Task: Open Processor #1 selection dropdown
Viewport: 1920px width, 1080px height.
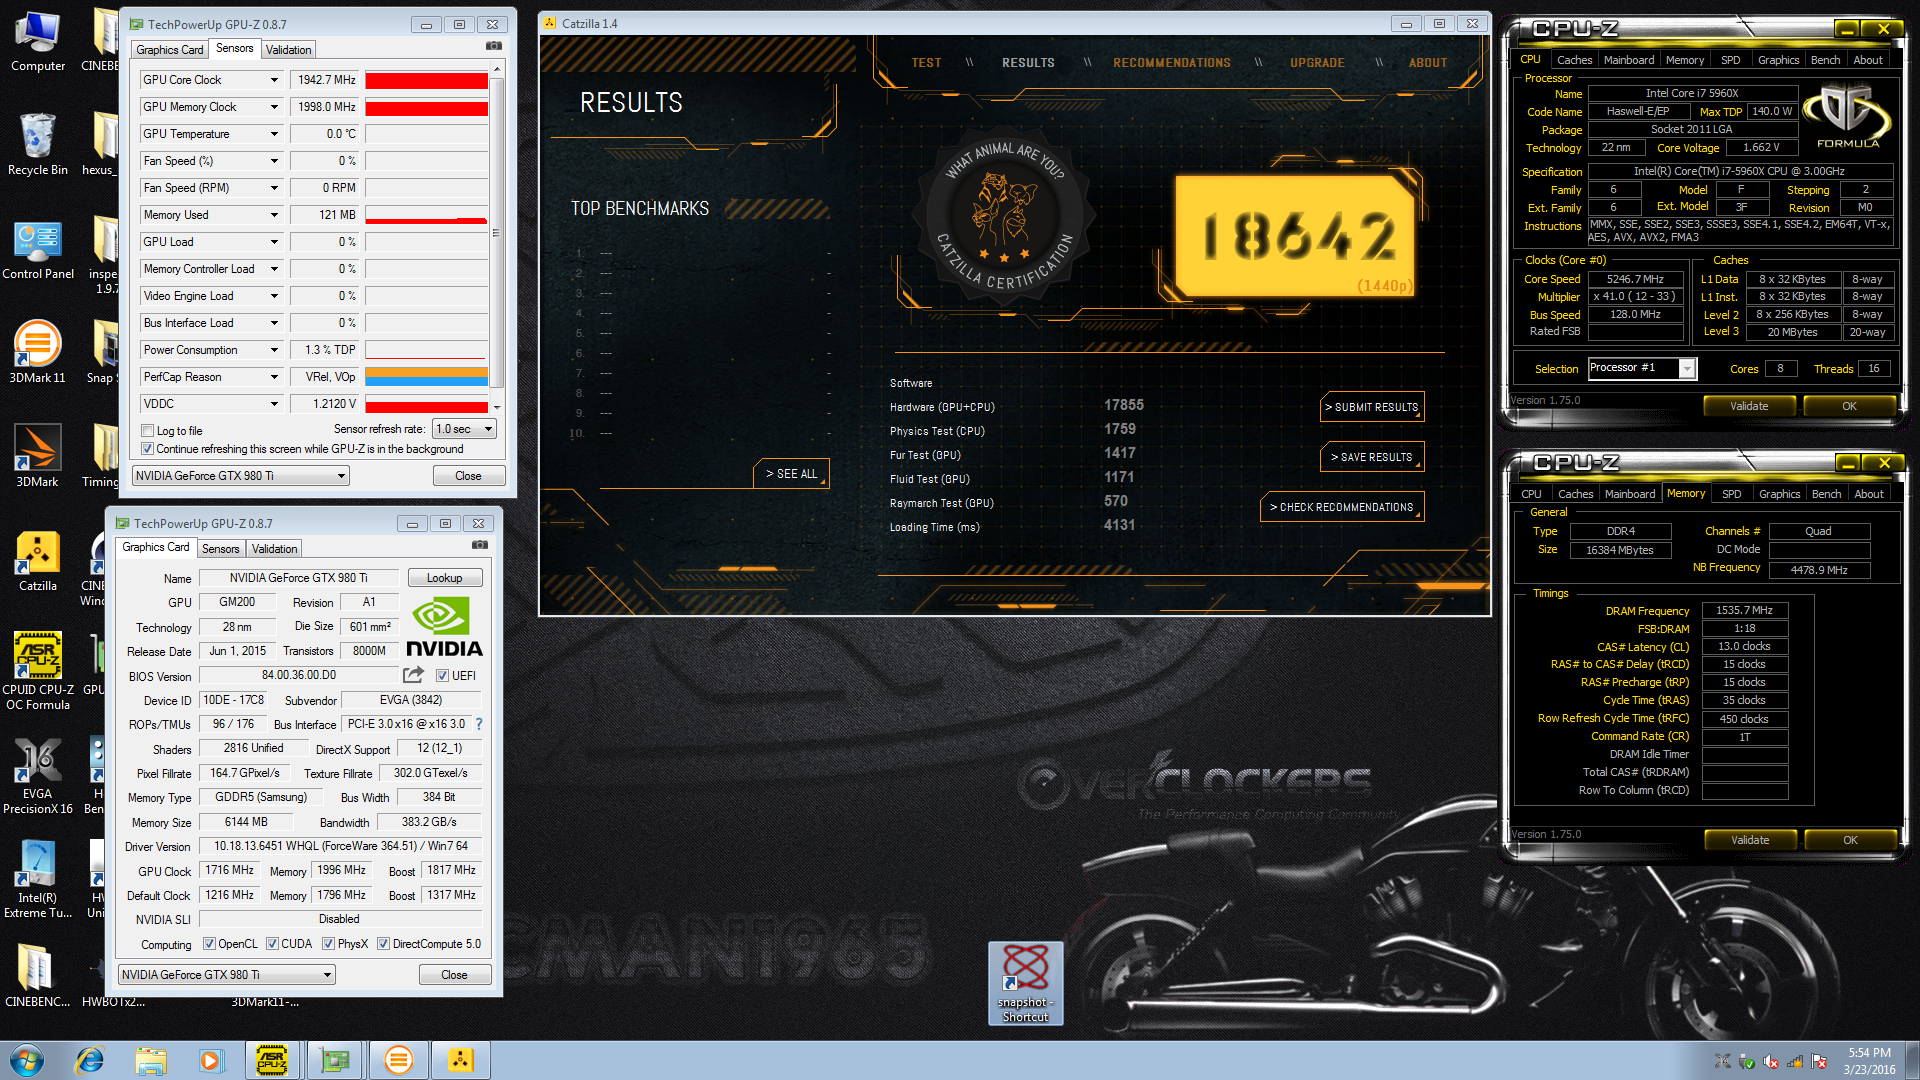Action: [1642, 368]
